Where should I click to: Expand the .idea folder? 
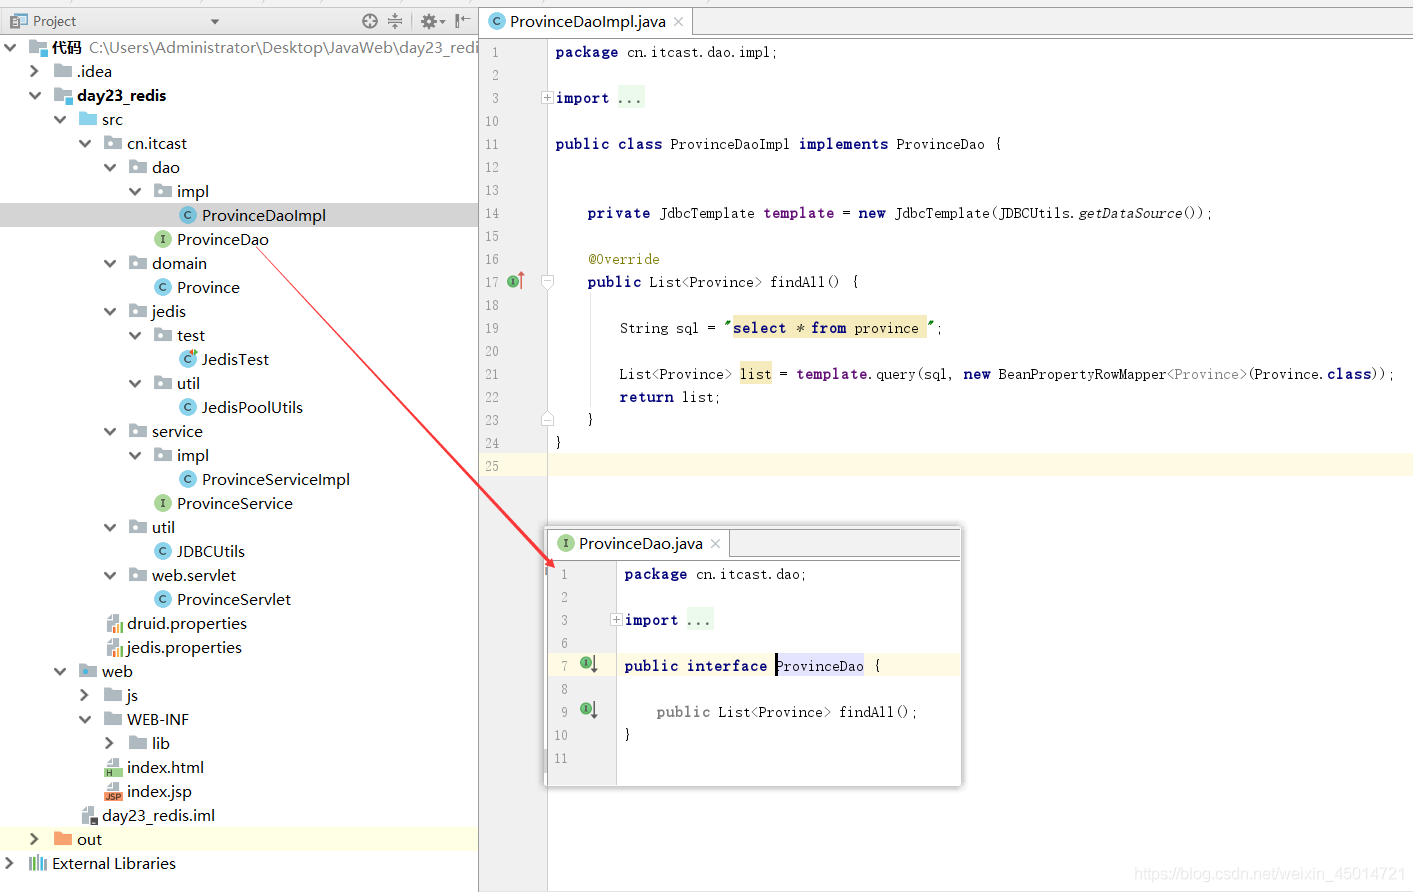point(35,71)
